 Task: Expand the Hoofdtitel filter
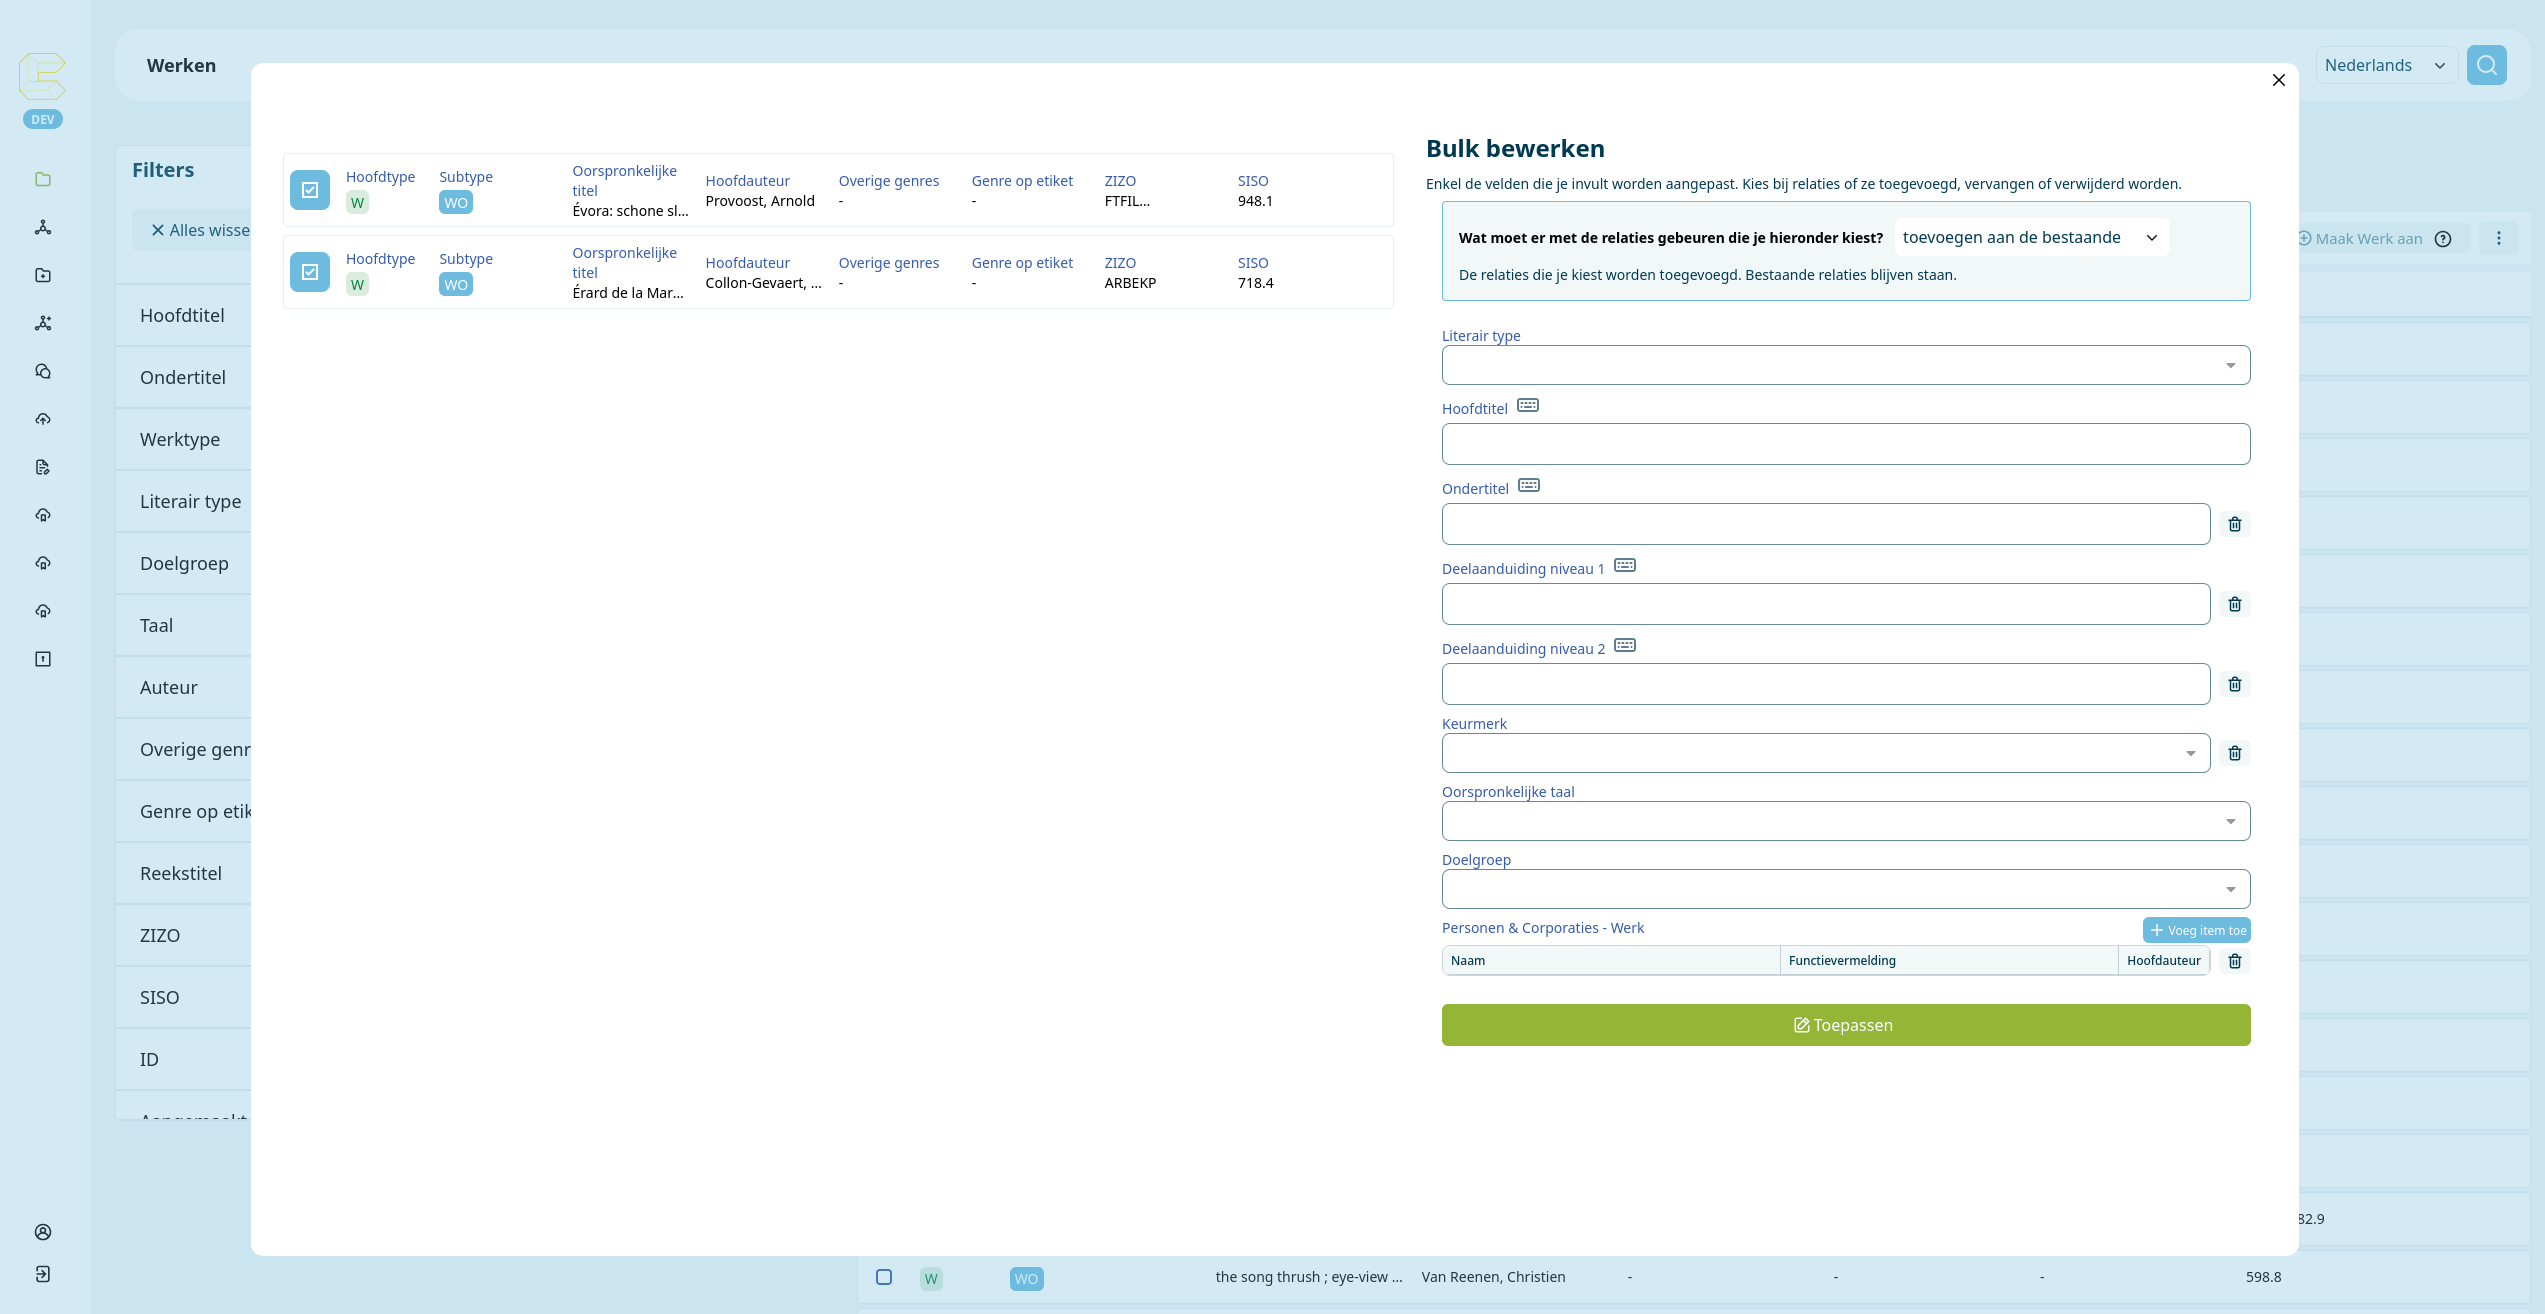(x=184, y=316)
